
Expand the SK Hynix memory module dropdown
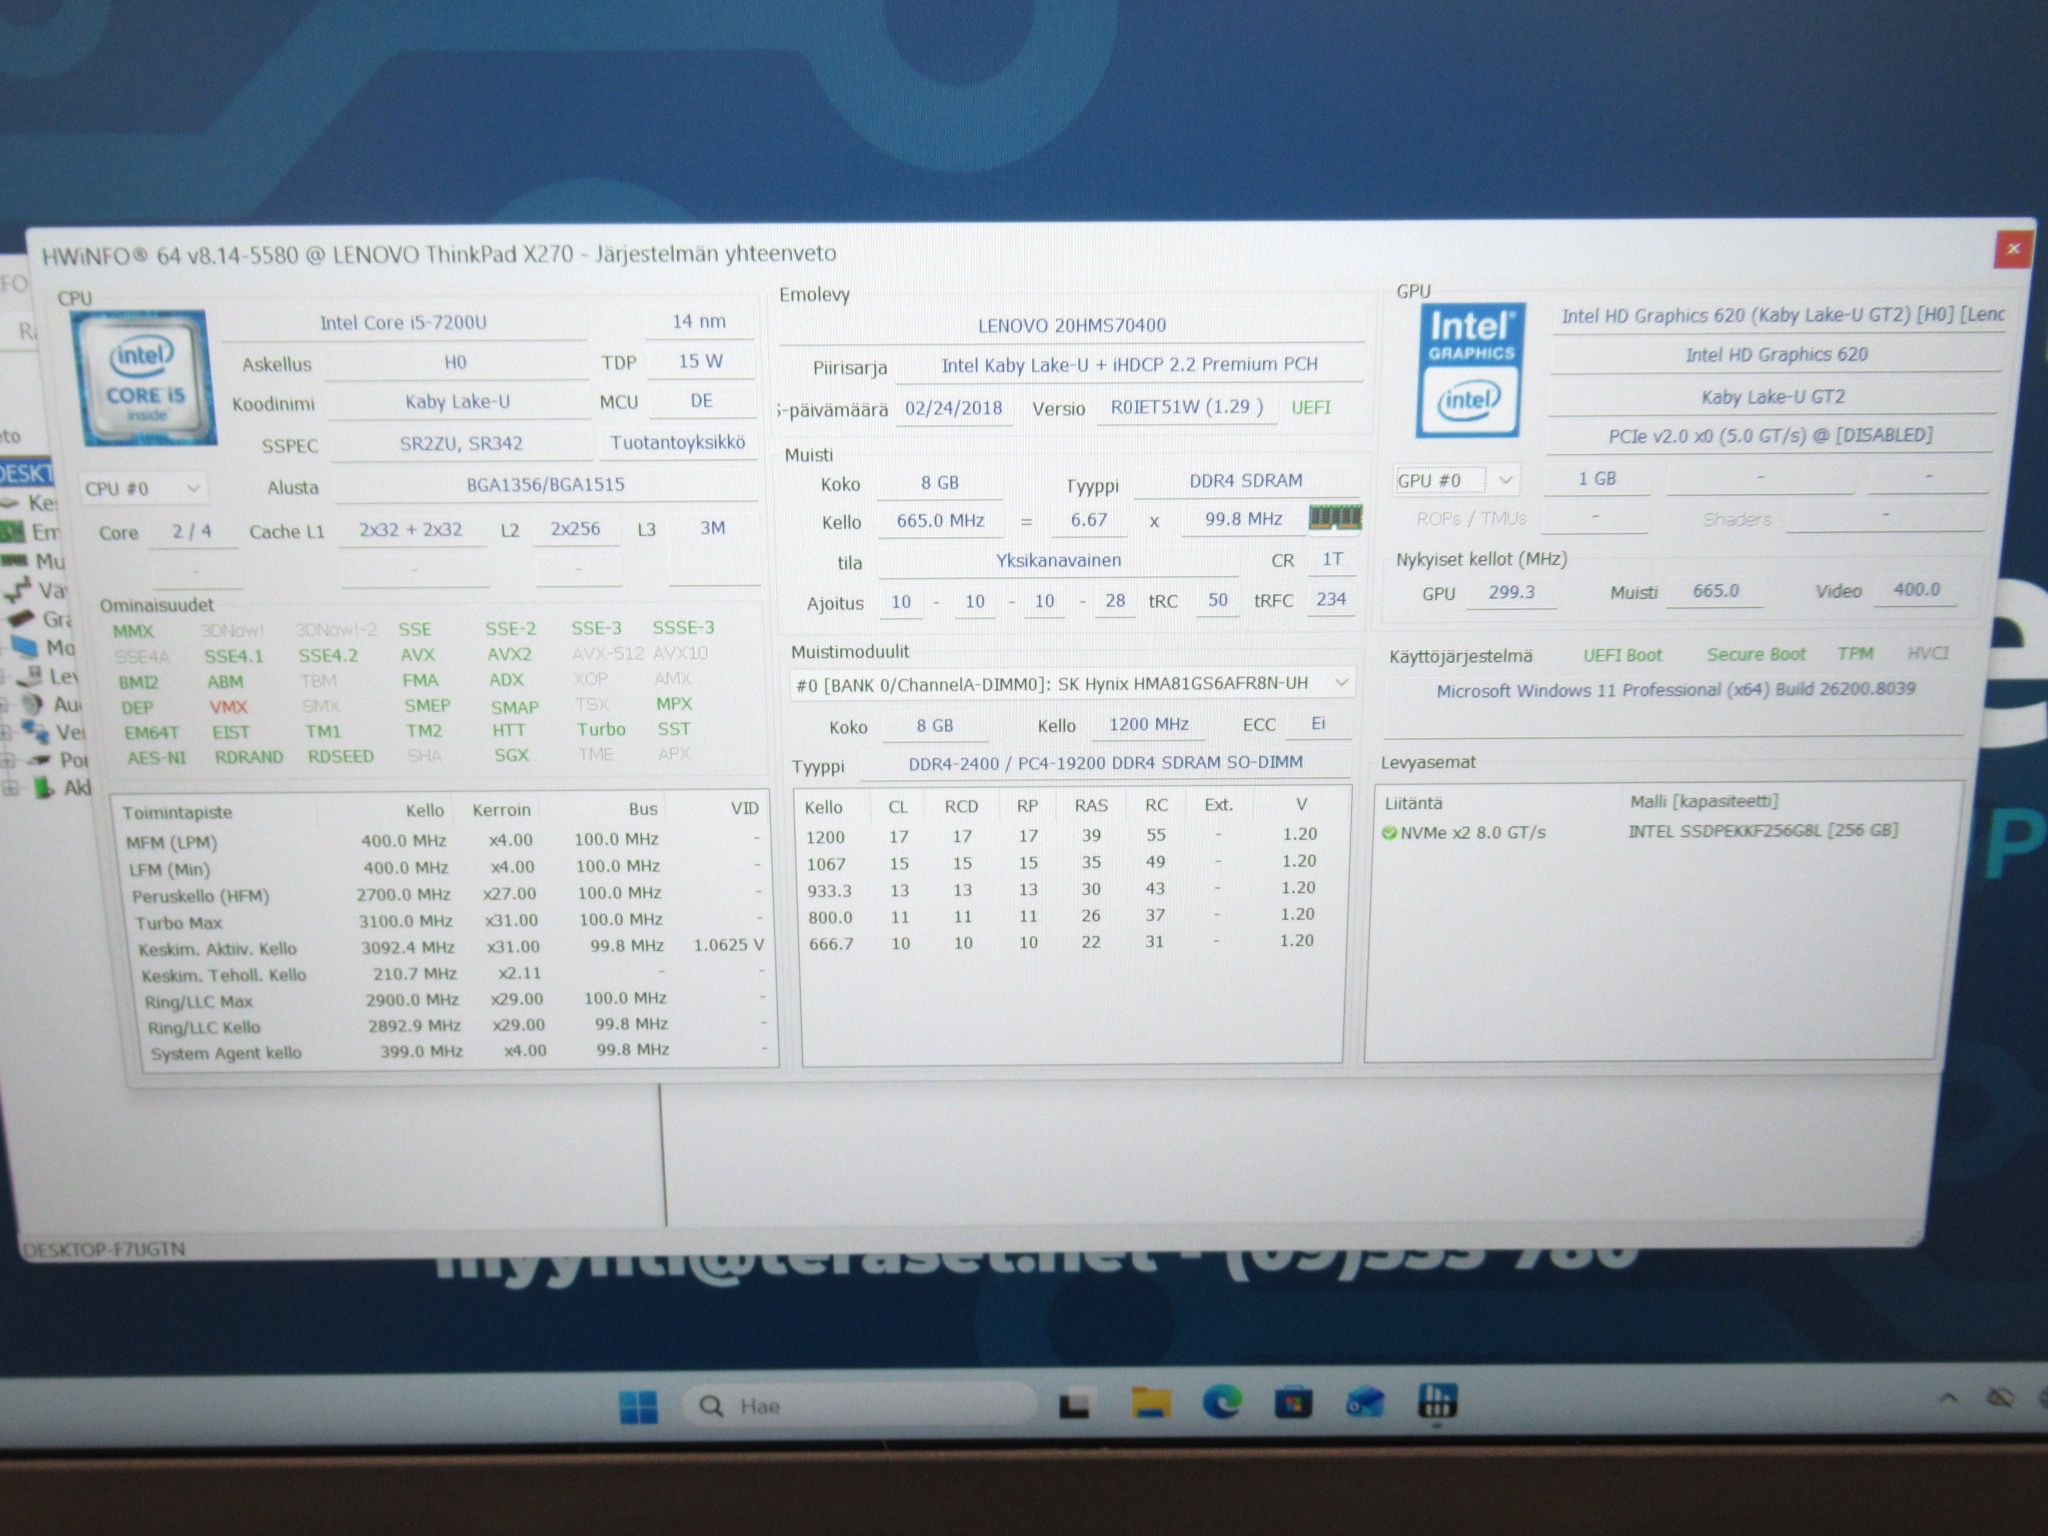[x=1072, y=684]
